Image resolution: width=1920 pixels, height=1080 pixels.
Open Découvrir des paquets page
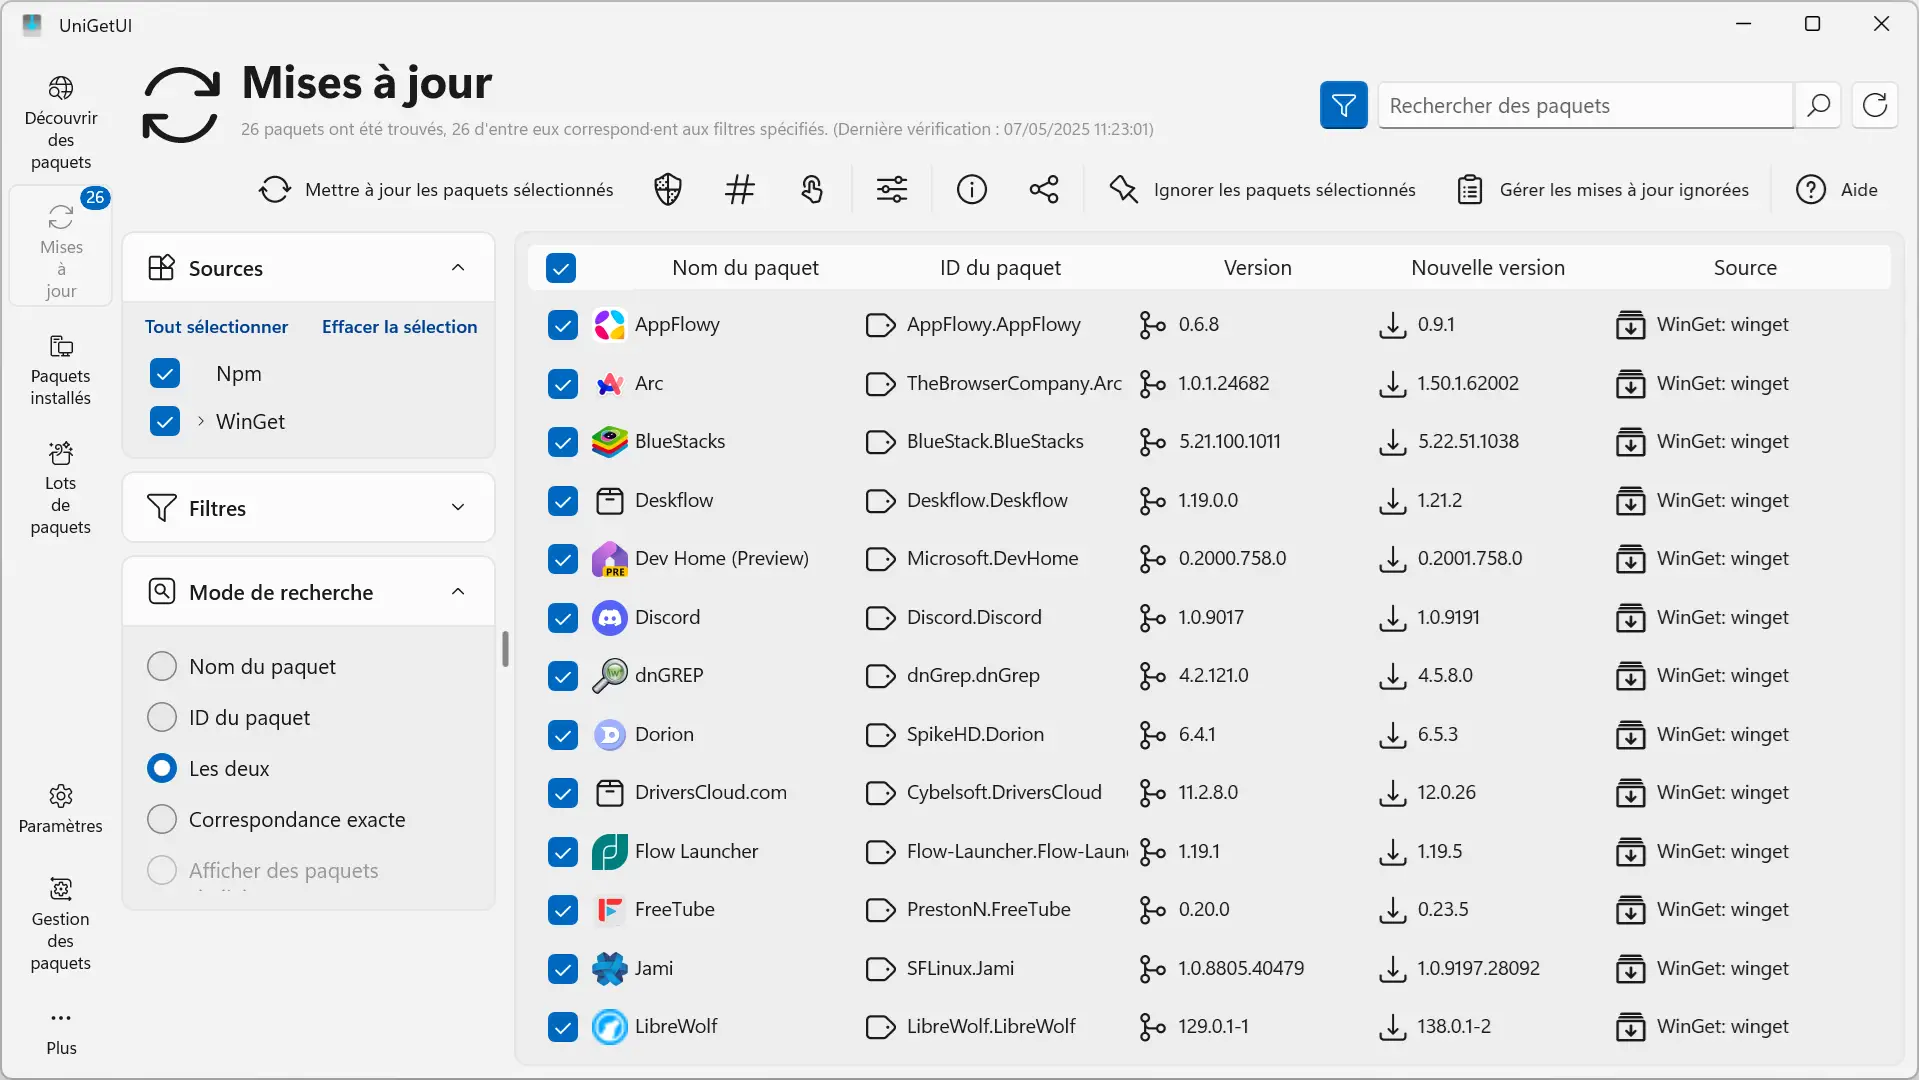coord(61,123)
